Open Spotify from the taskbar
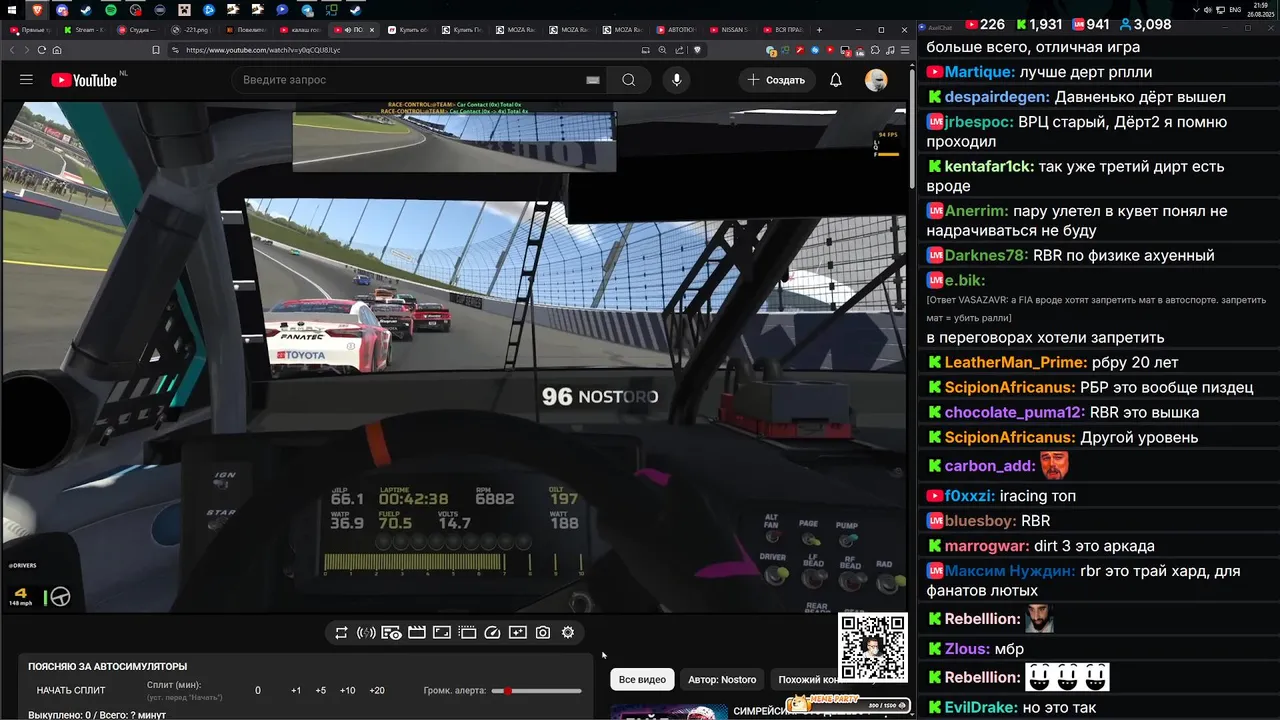The width and height of the screenshot is (1280, 720). (110, 10)
